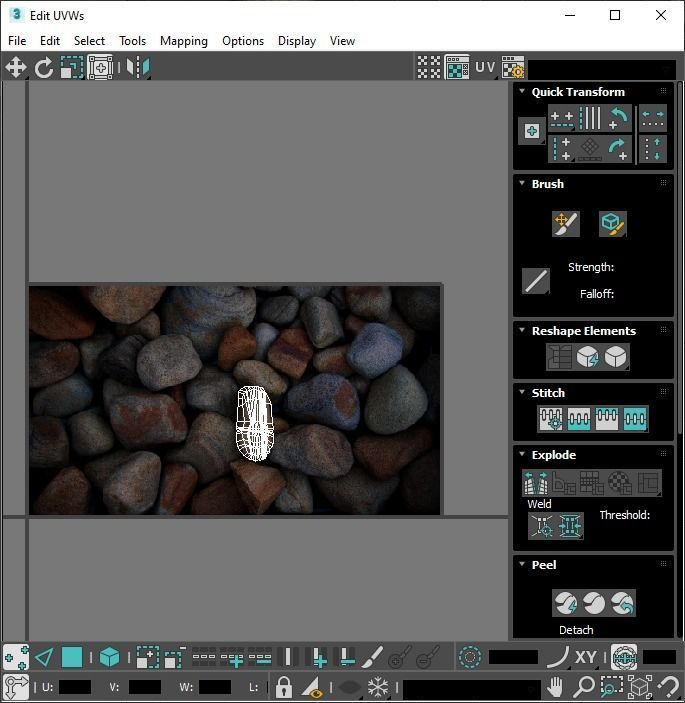
Task: Click Rotate 90 degrees clockwise icon
Action: (x=618, y=149)
